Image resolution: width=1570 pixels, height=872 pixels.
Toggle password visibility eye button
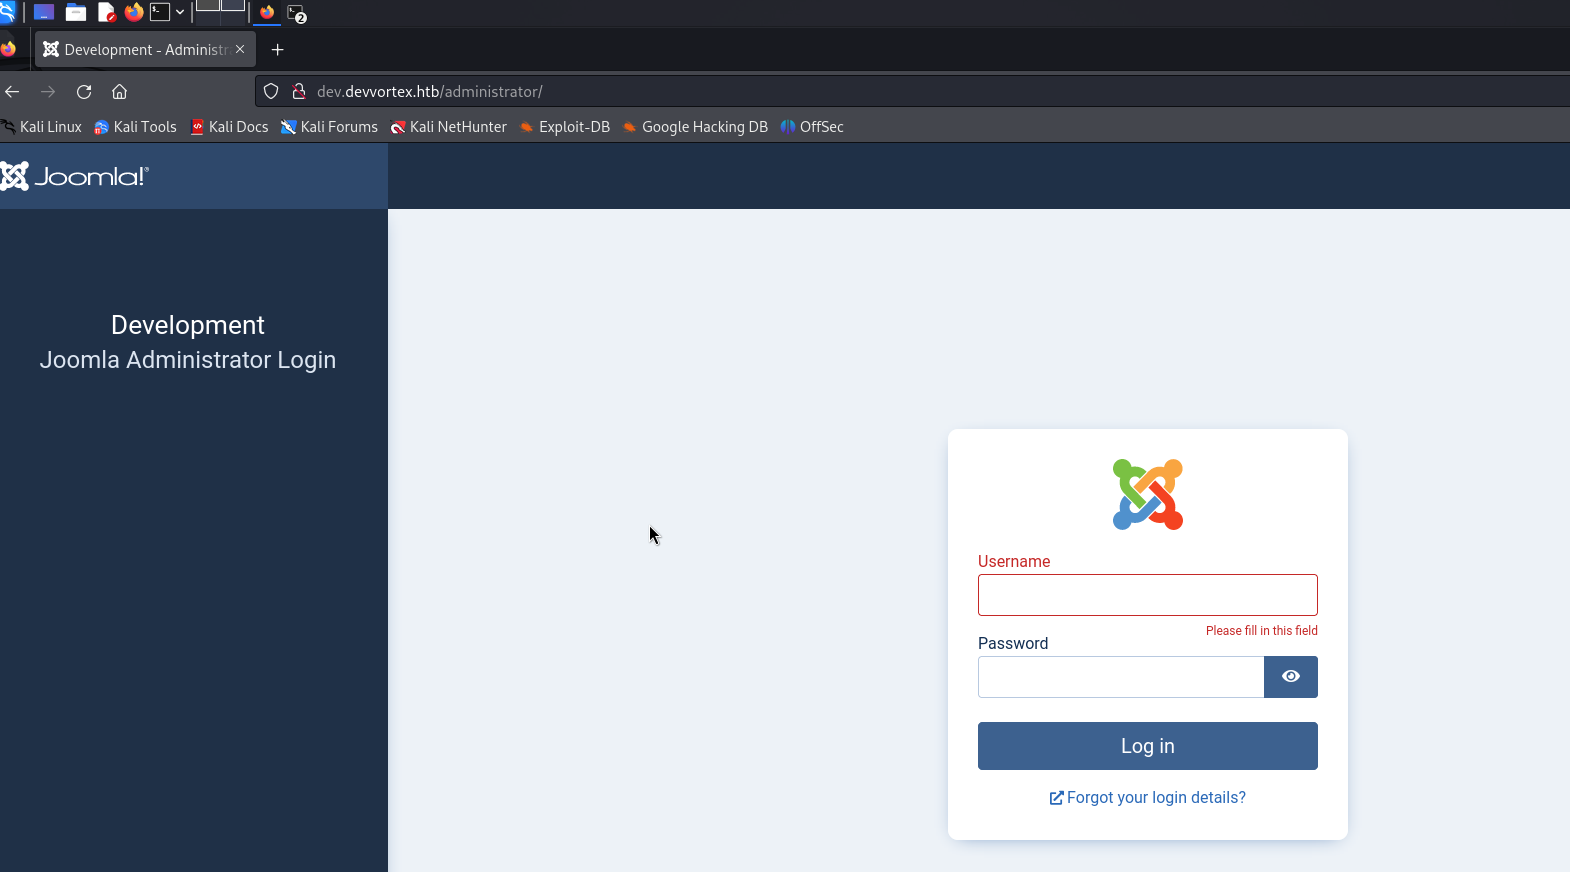click(1290, 677)
